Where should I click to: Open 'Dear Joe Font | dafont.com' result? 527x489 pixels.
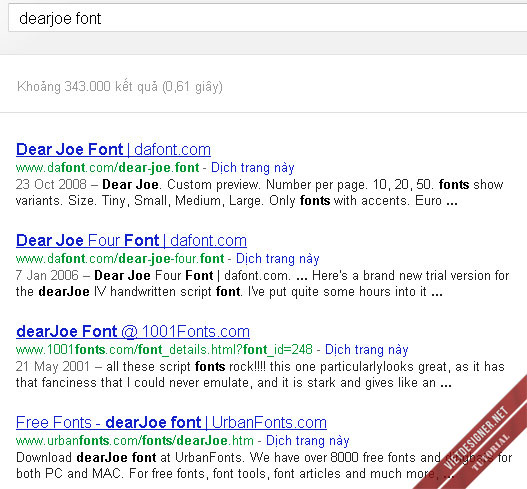coord(113,149)
